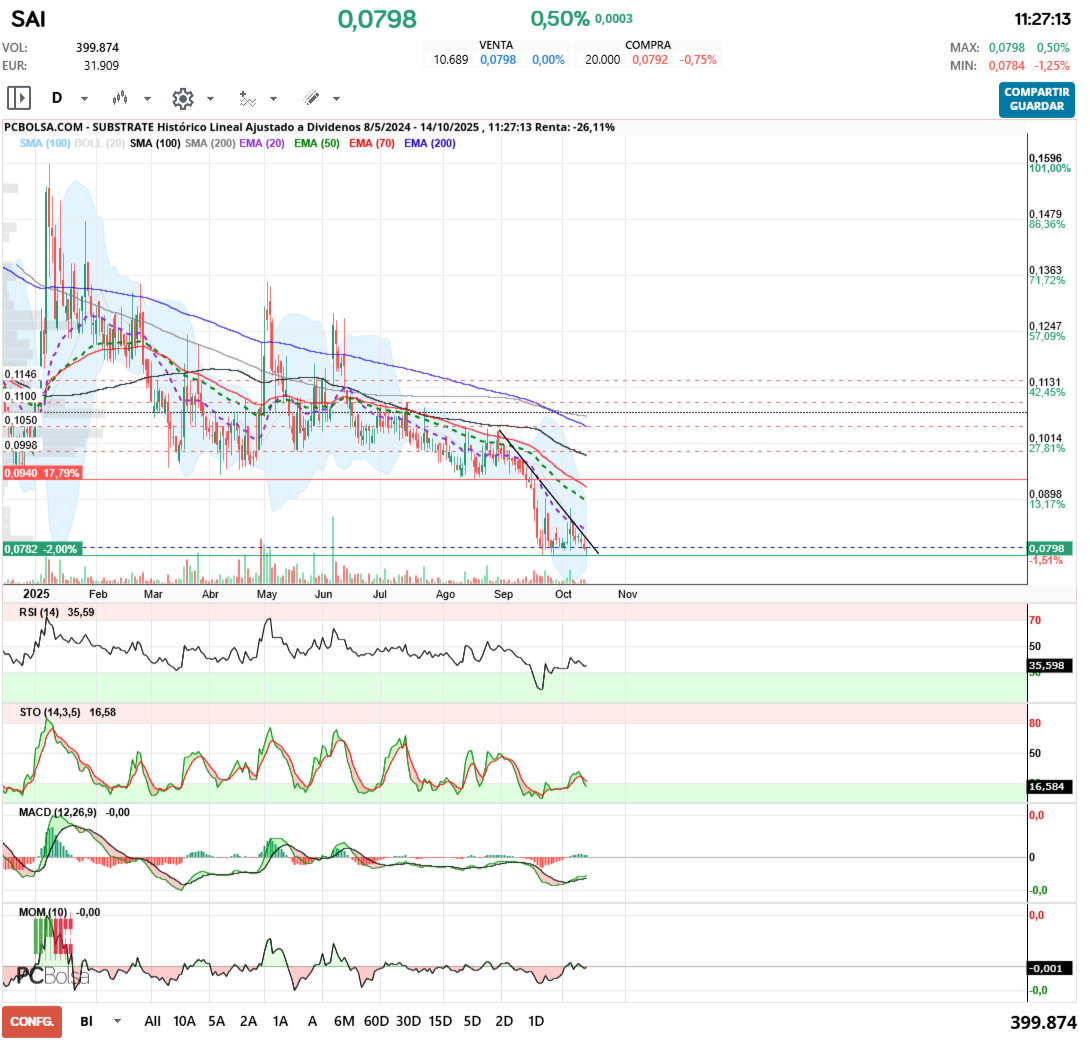Toggle the SMA (200) indicator label
The width and height of the screenshot is (1090, 1043).
pos(209,144)
